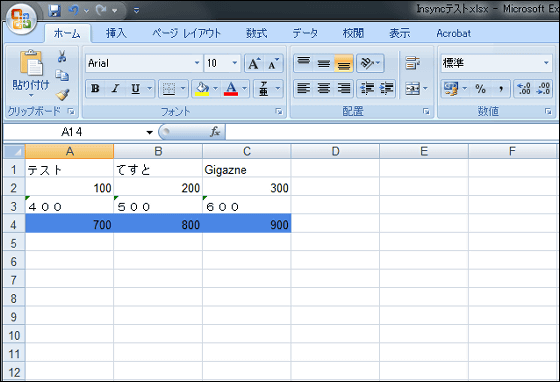The width and height of the screenshot is (560, 382).
Task: Toggle underline formatting
Action: (x=136, y=89)
